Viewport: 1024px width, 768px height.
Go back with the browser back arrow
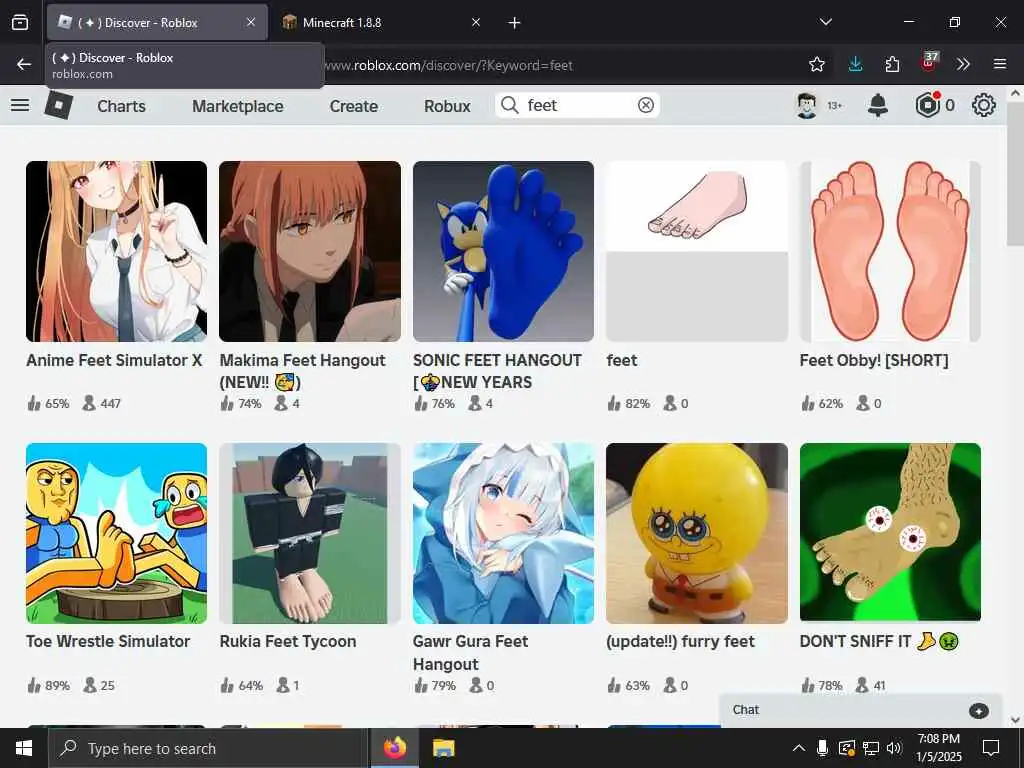24,64
